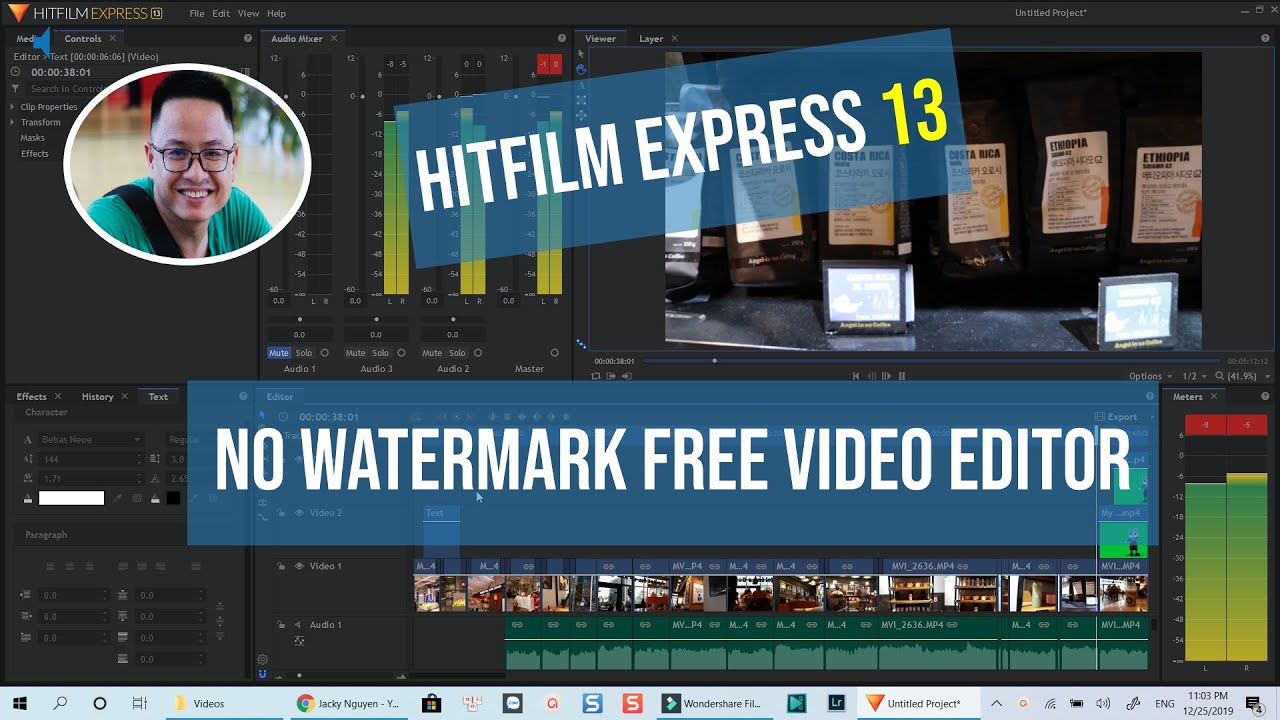The image size is (1280, 720).
Task: Click the Export button in Editor
Action: [x=1116, y=417]
